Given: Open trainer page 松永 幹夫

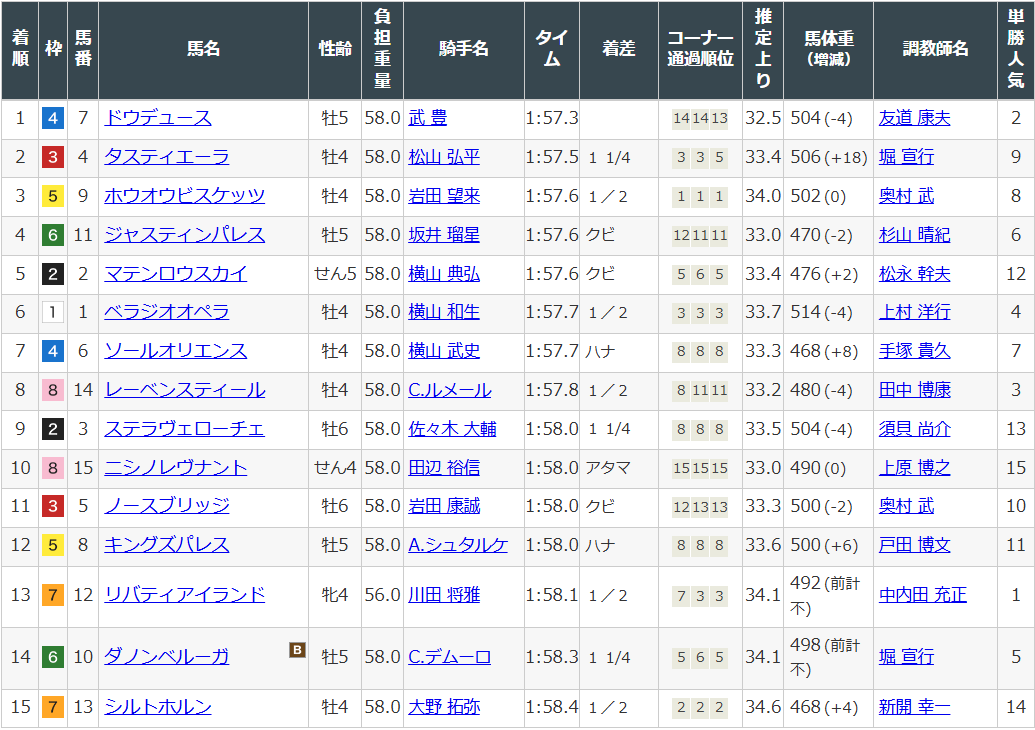Looking at the screenshot, I should click(x=914, y=274).
